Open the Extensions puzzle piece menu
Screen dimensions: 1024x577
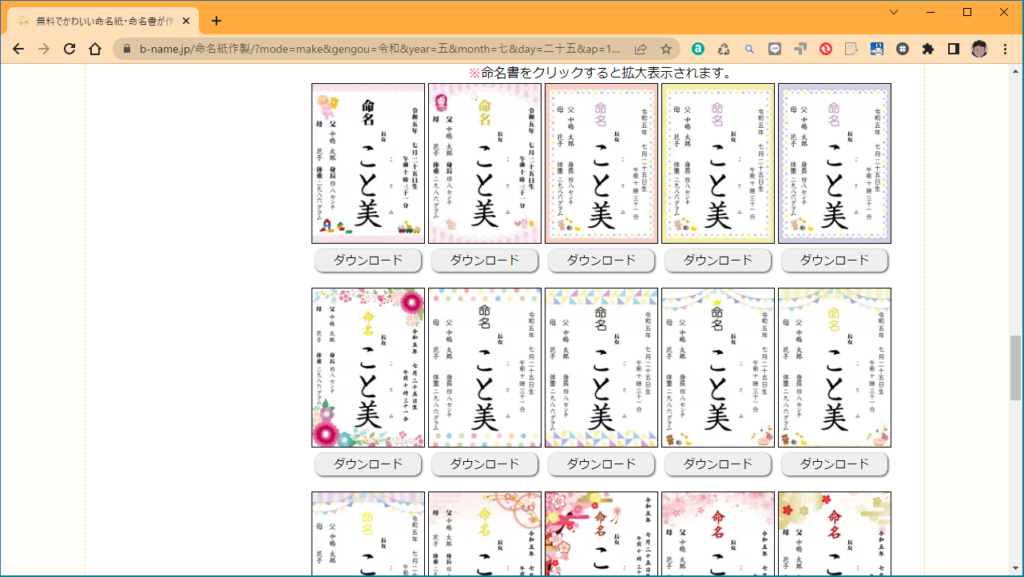coord(928,47)
